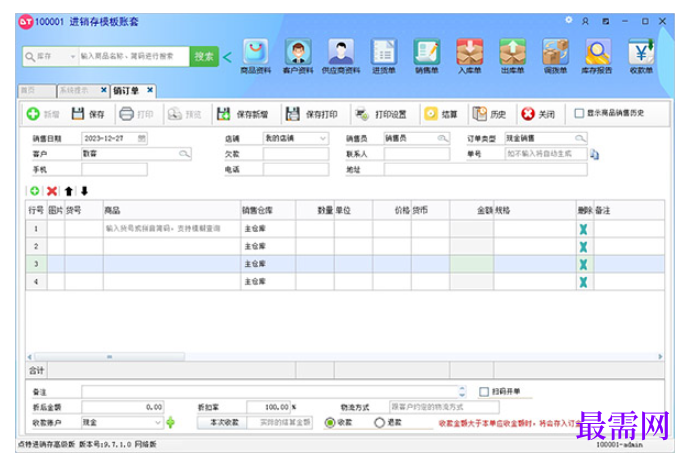Image resolution: width=688 pixels, height=457 pixels.
Task: Open 进货单 purchase order icon
Action: [x=384, y=56]
